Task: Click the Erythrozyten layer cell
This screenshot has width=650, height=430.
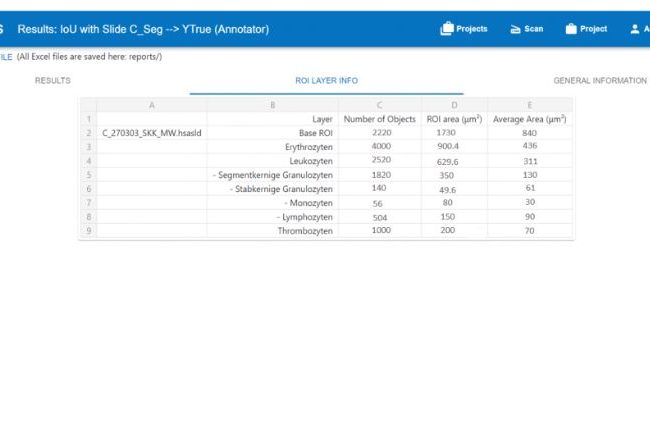Action: (272, 147)
